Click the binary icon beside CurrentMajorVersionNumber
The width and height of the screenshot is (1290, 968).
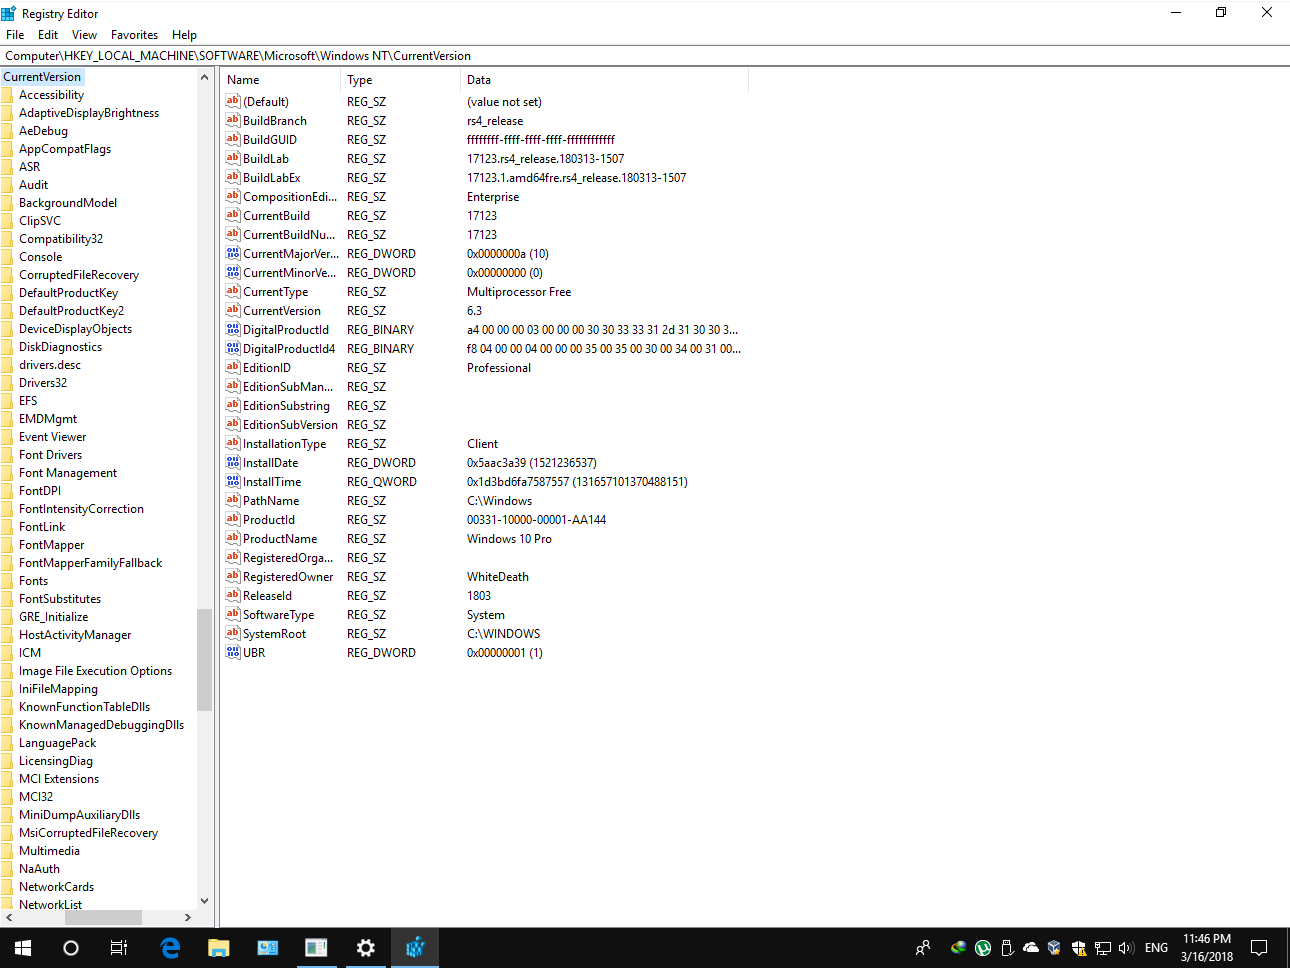(233, 253)
